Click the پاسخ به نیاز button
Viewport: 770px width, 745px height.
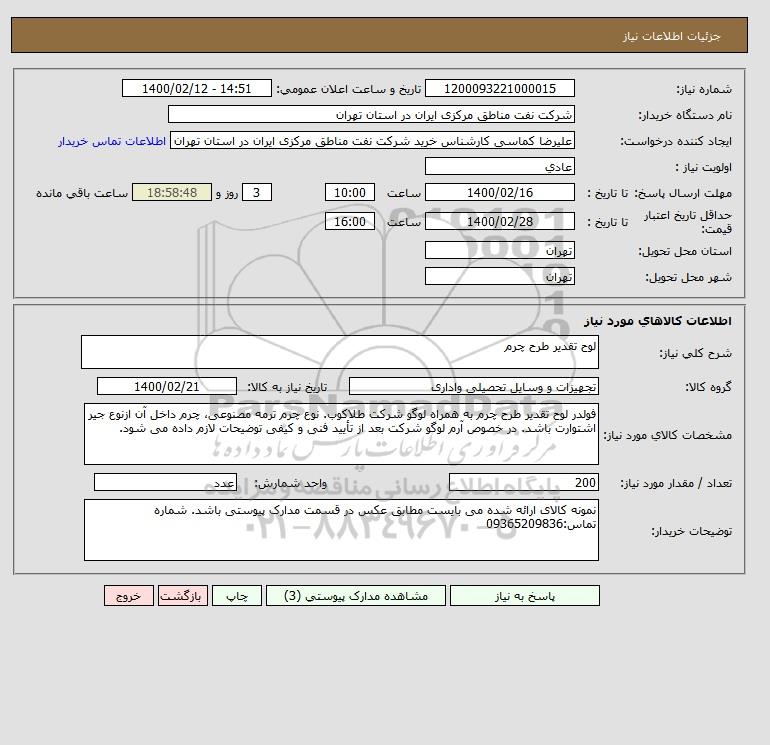click(x=524, y=596)
